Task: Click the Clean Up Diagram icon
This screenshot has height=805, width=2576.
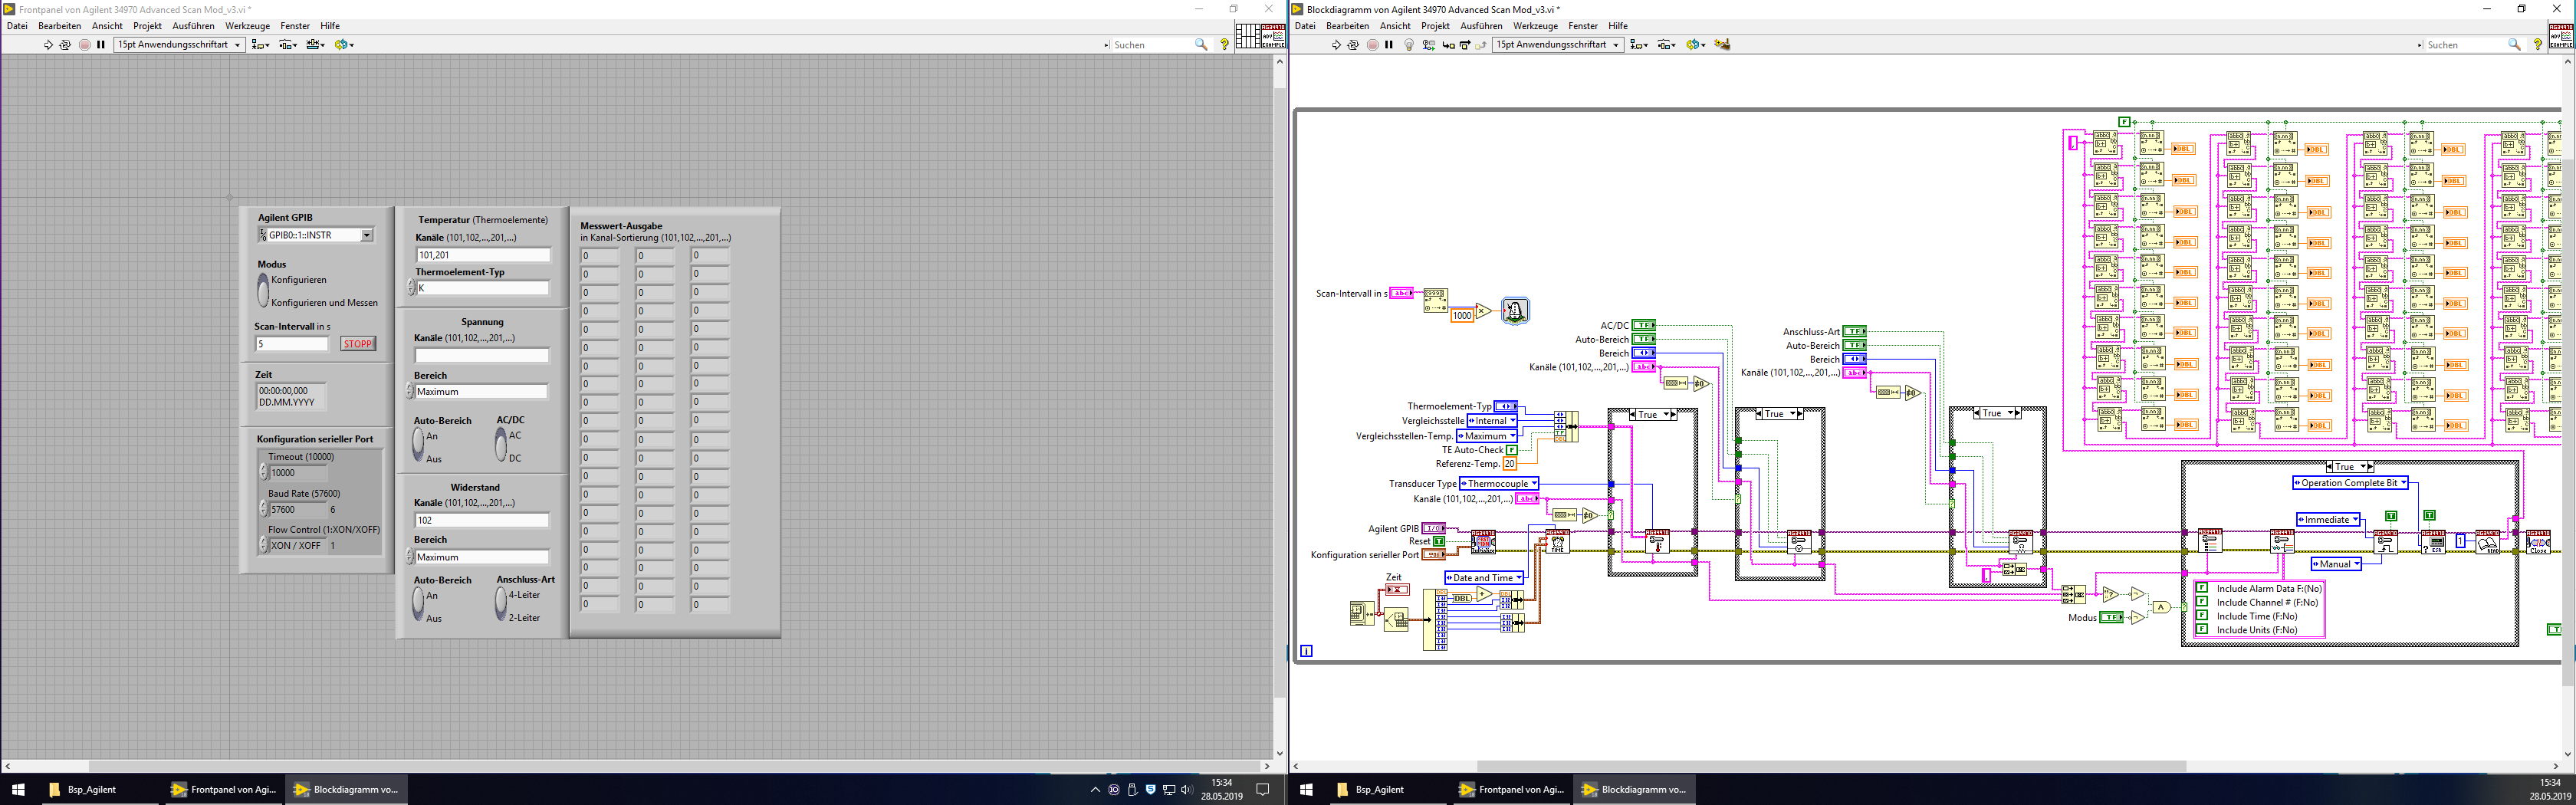Action: pyautogui.click(x=1721, y=45)
